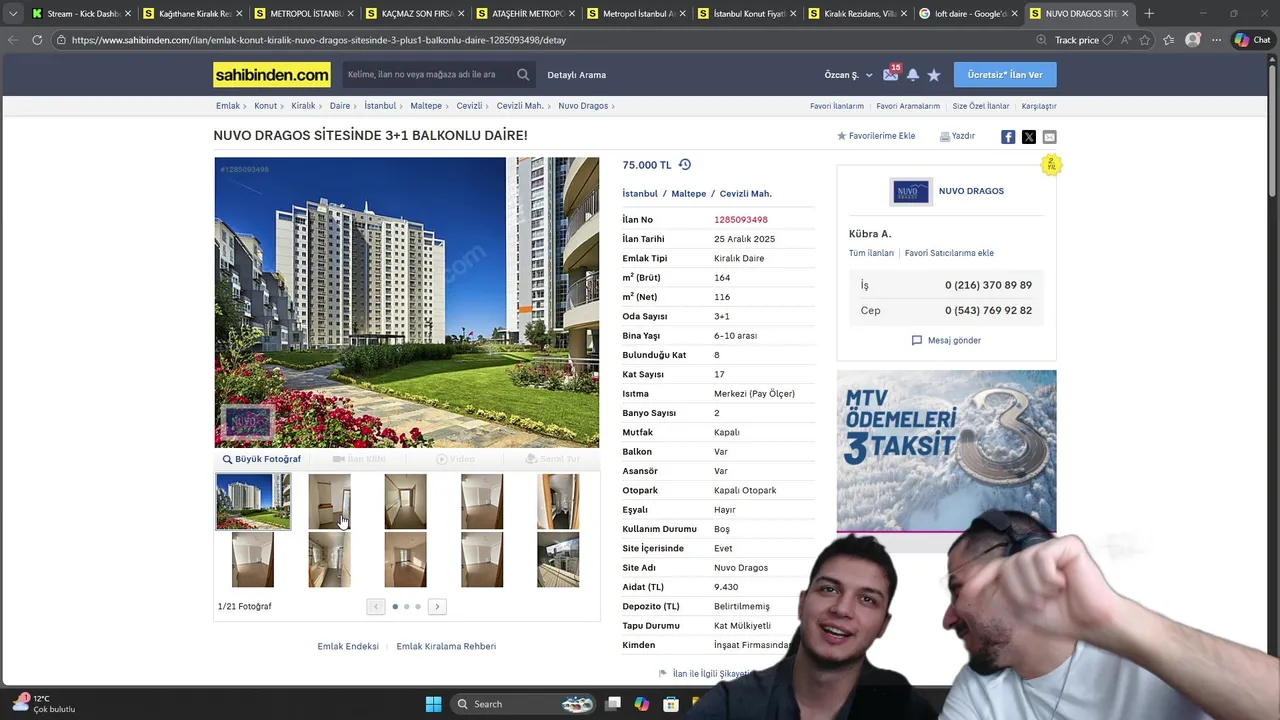
Task: Open the browser tab list dropdown
Action: point(13,14)
